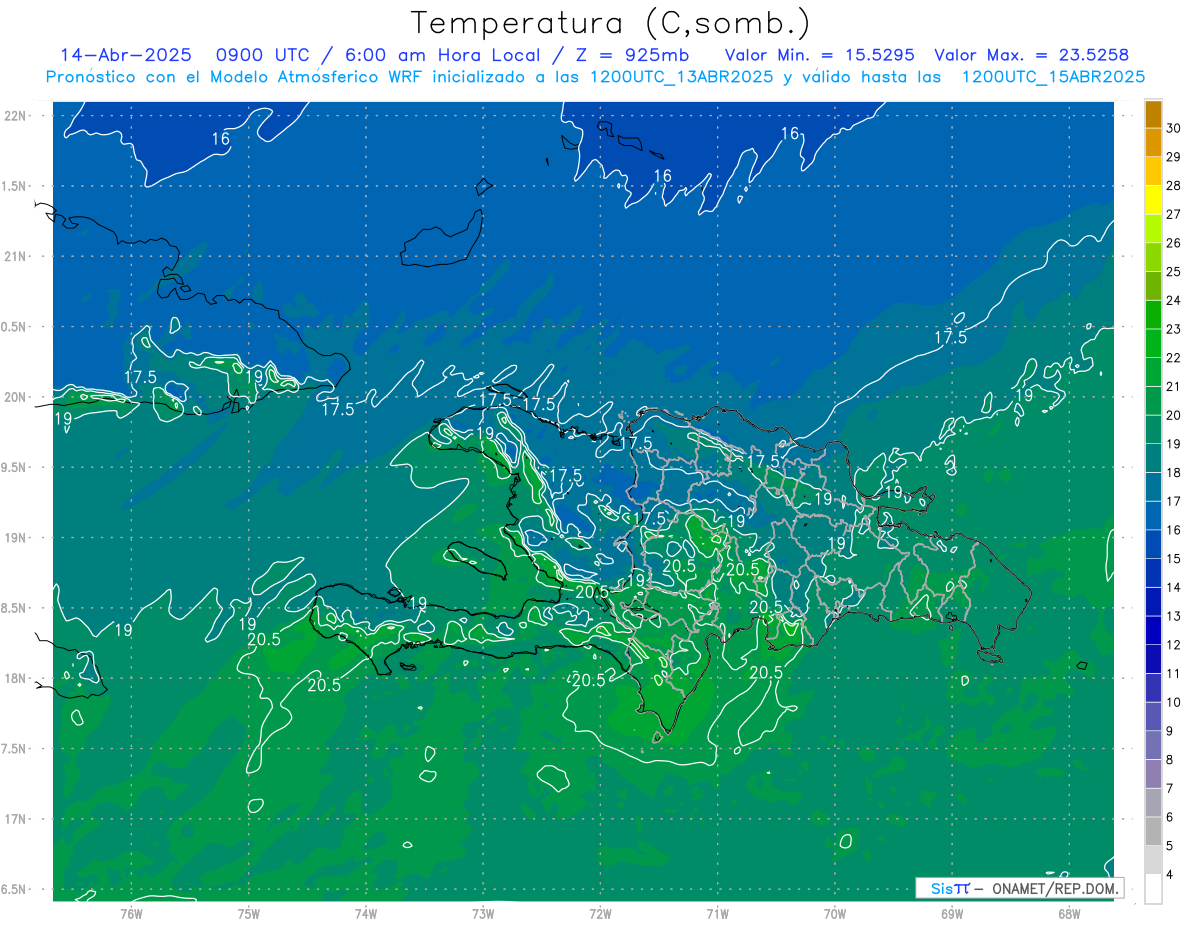
Task: Click the color bar legend value "7"
Action: 1171,789
